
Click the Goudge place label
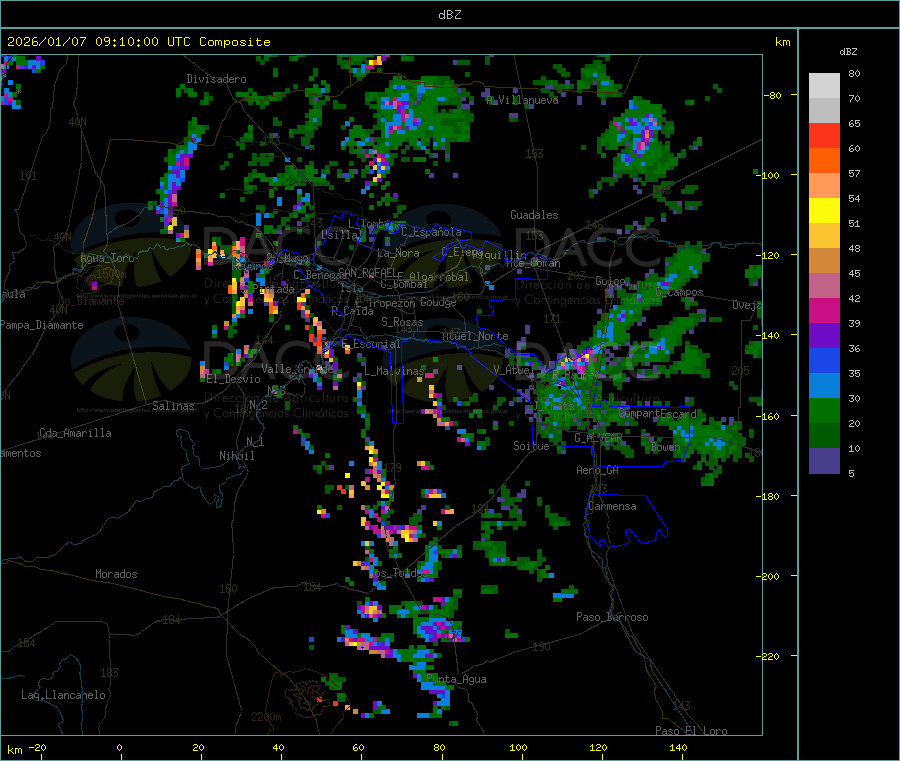[x=439, y=302]
